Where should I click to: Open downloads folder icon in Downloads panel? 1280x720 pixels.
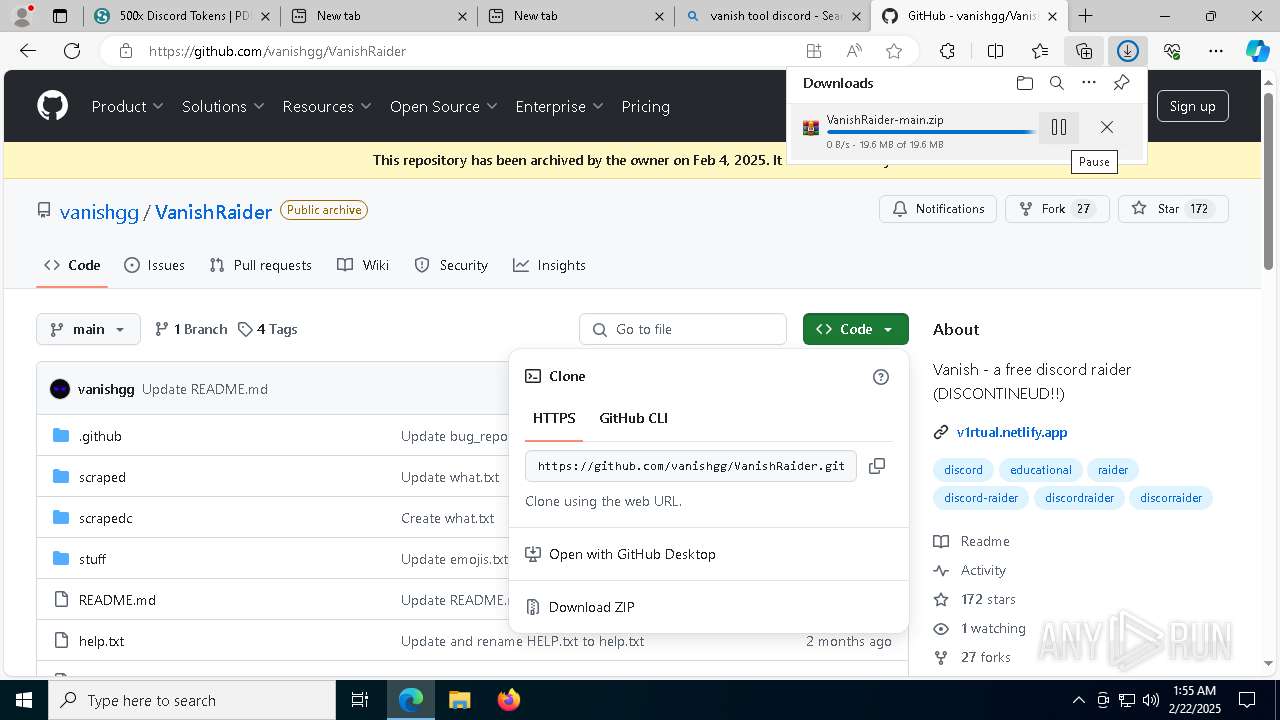click(1024, 83)
